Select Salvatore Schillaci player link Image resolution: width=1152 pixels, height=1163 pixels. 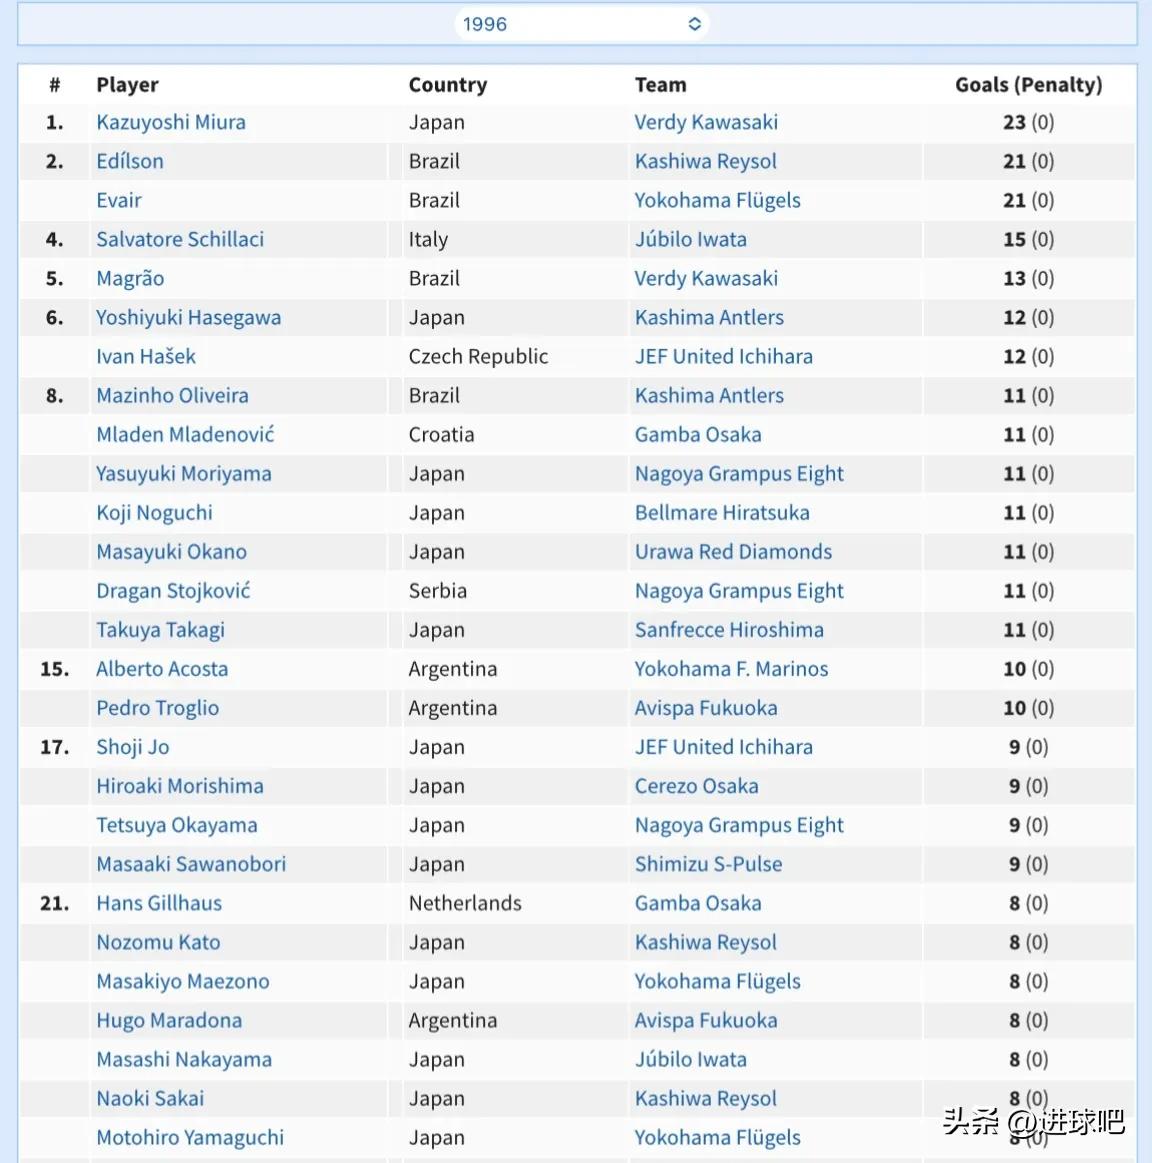pos(180,239)
